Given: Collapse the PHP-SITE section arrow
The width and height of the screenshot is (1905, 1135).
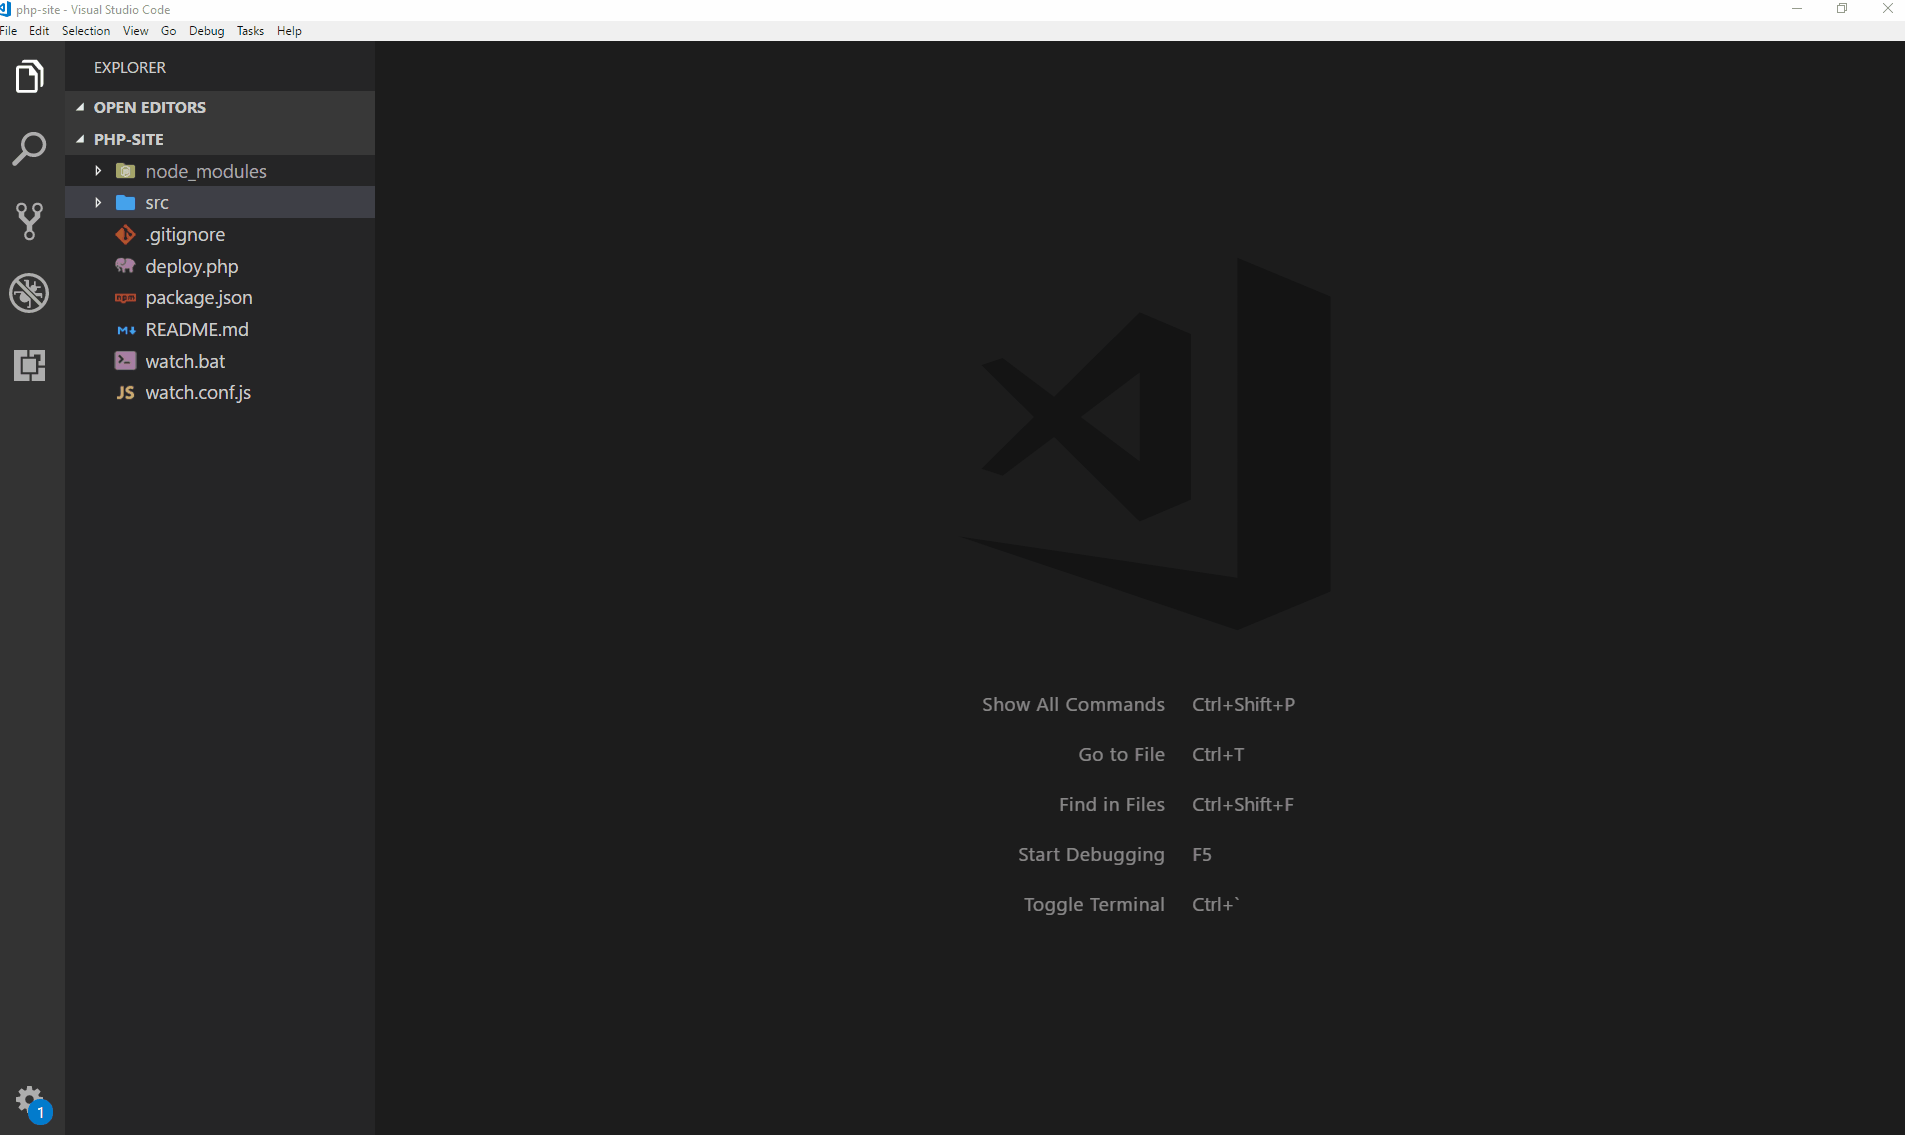Looking at the screenshot, I should [81, 139].
